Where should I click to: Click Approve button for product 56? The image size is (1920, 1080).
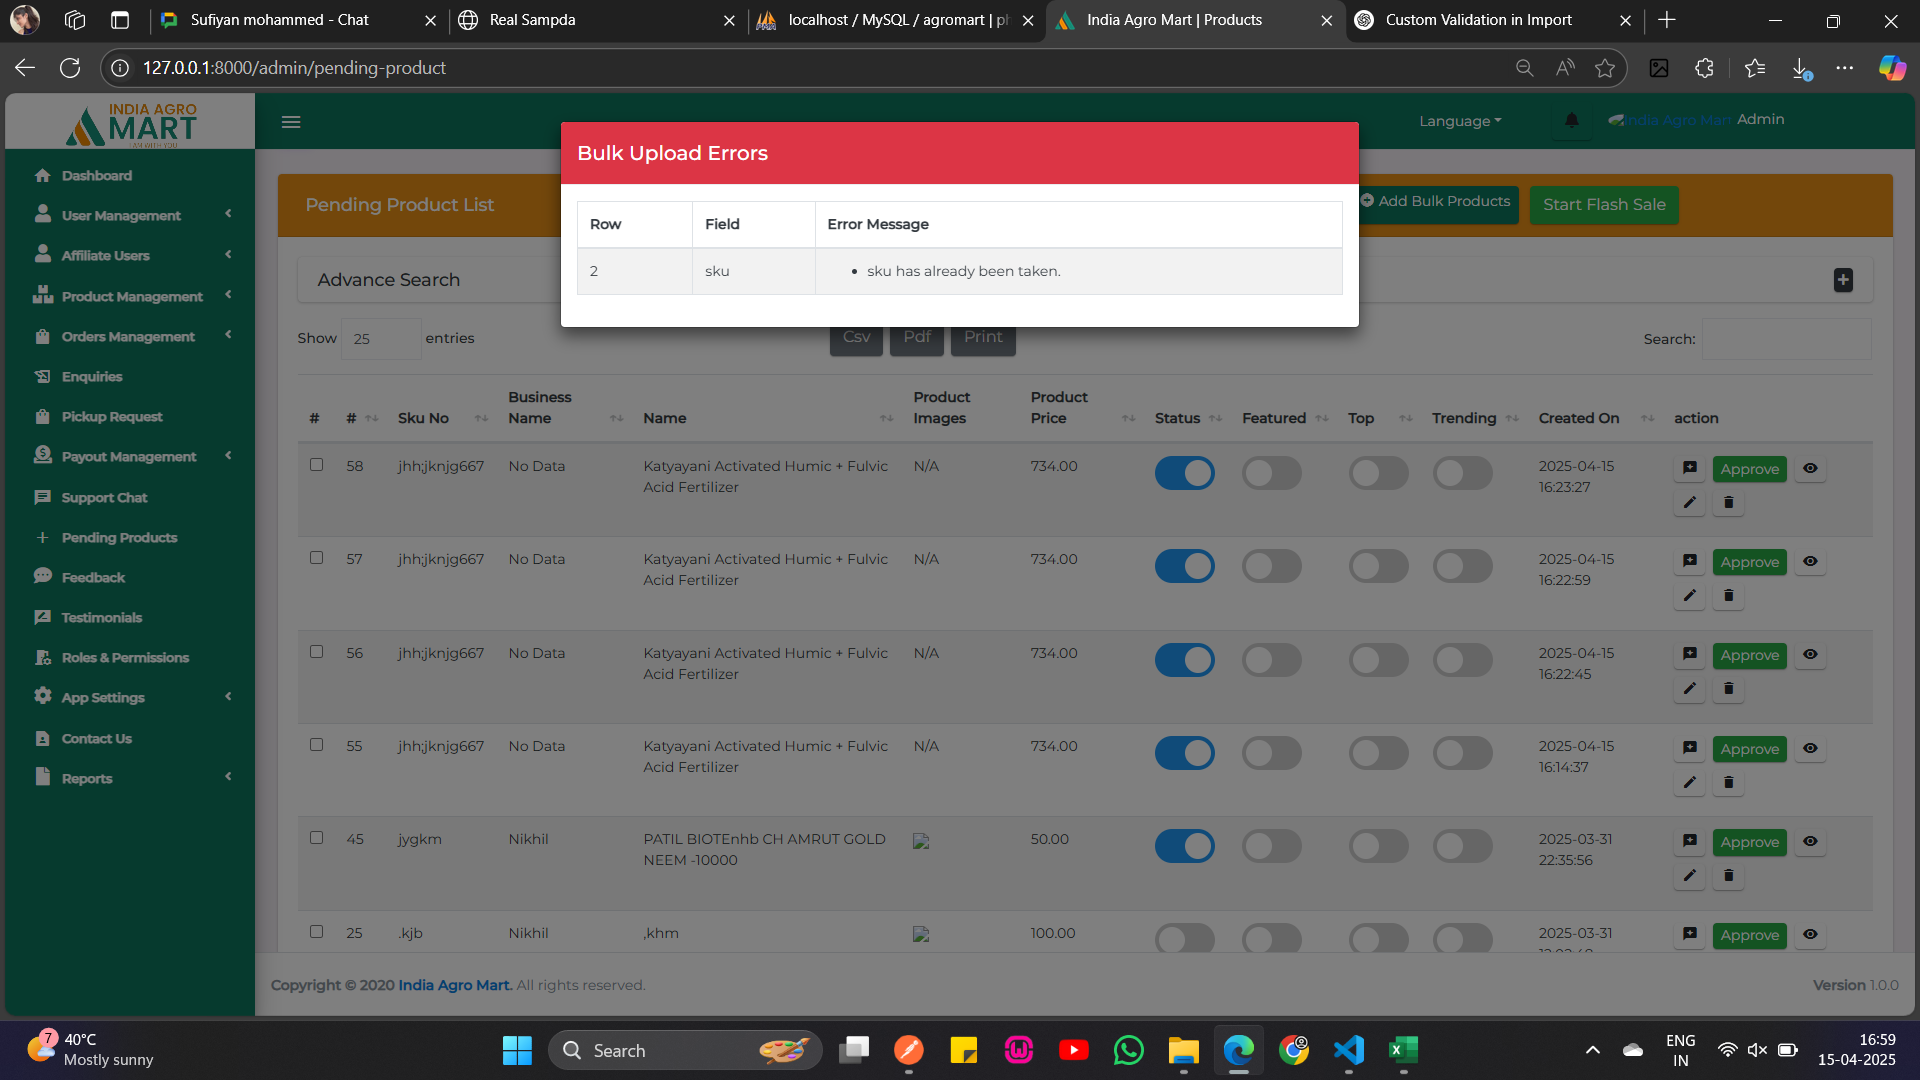click(x=1749, y=655)
